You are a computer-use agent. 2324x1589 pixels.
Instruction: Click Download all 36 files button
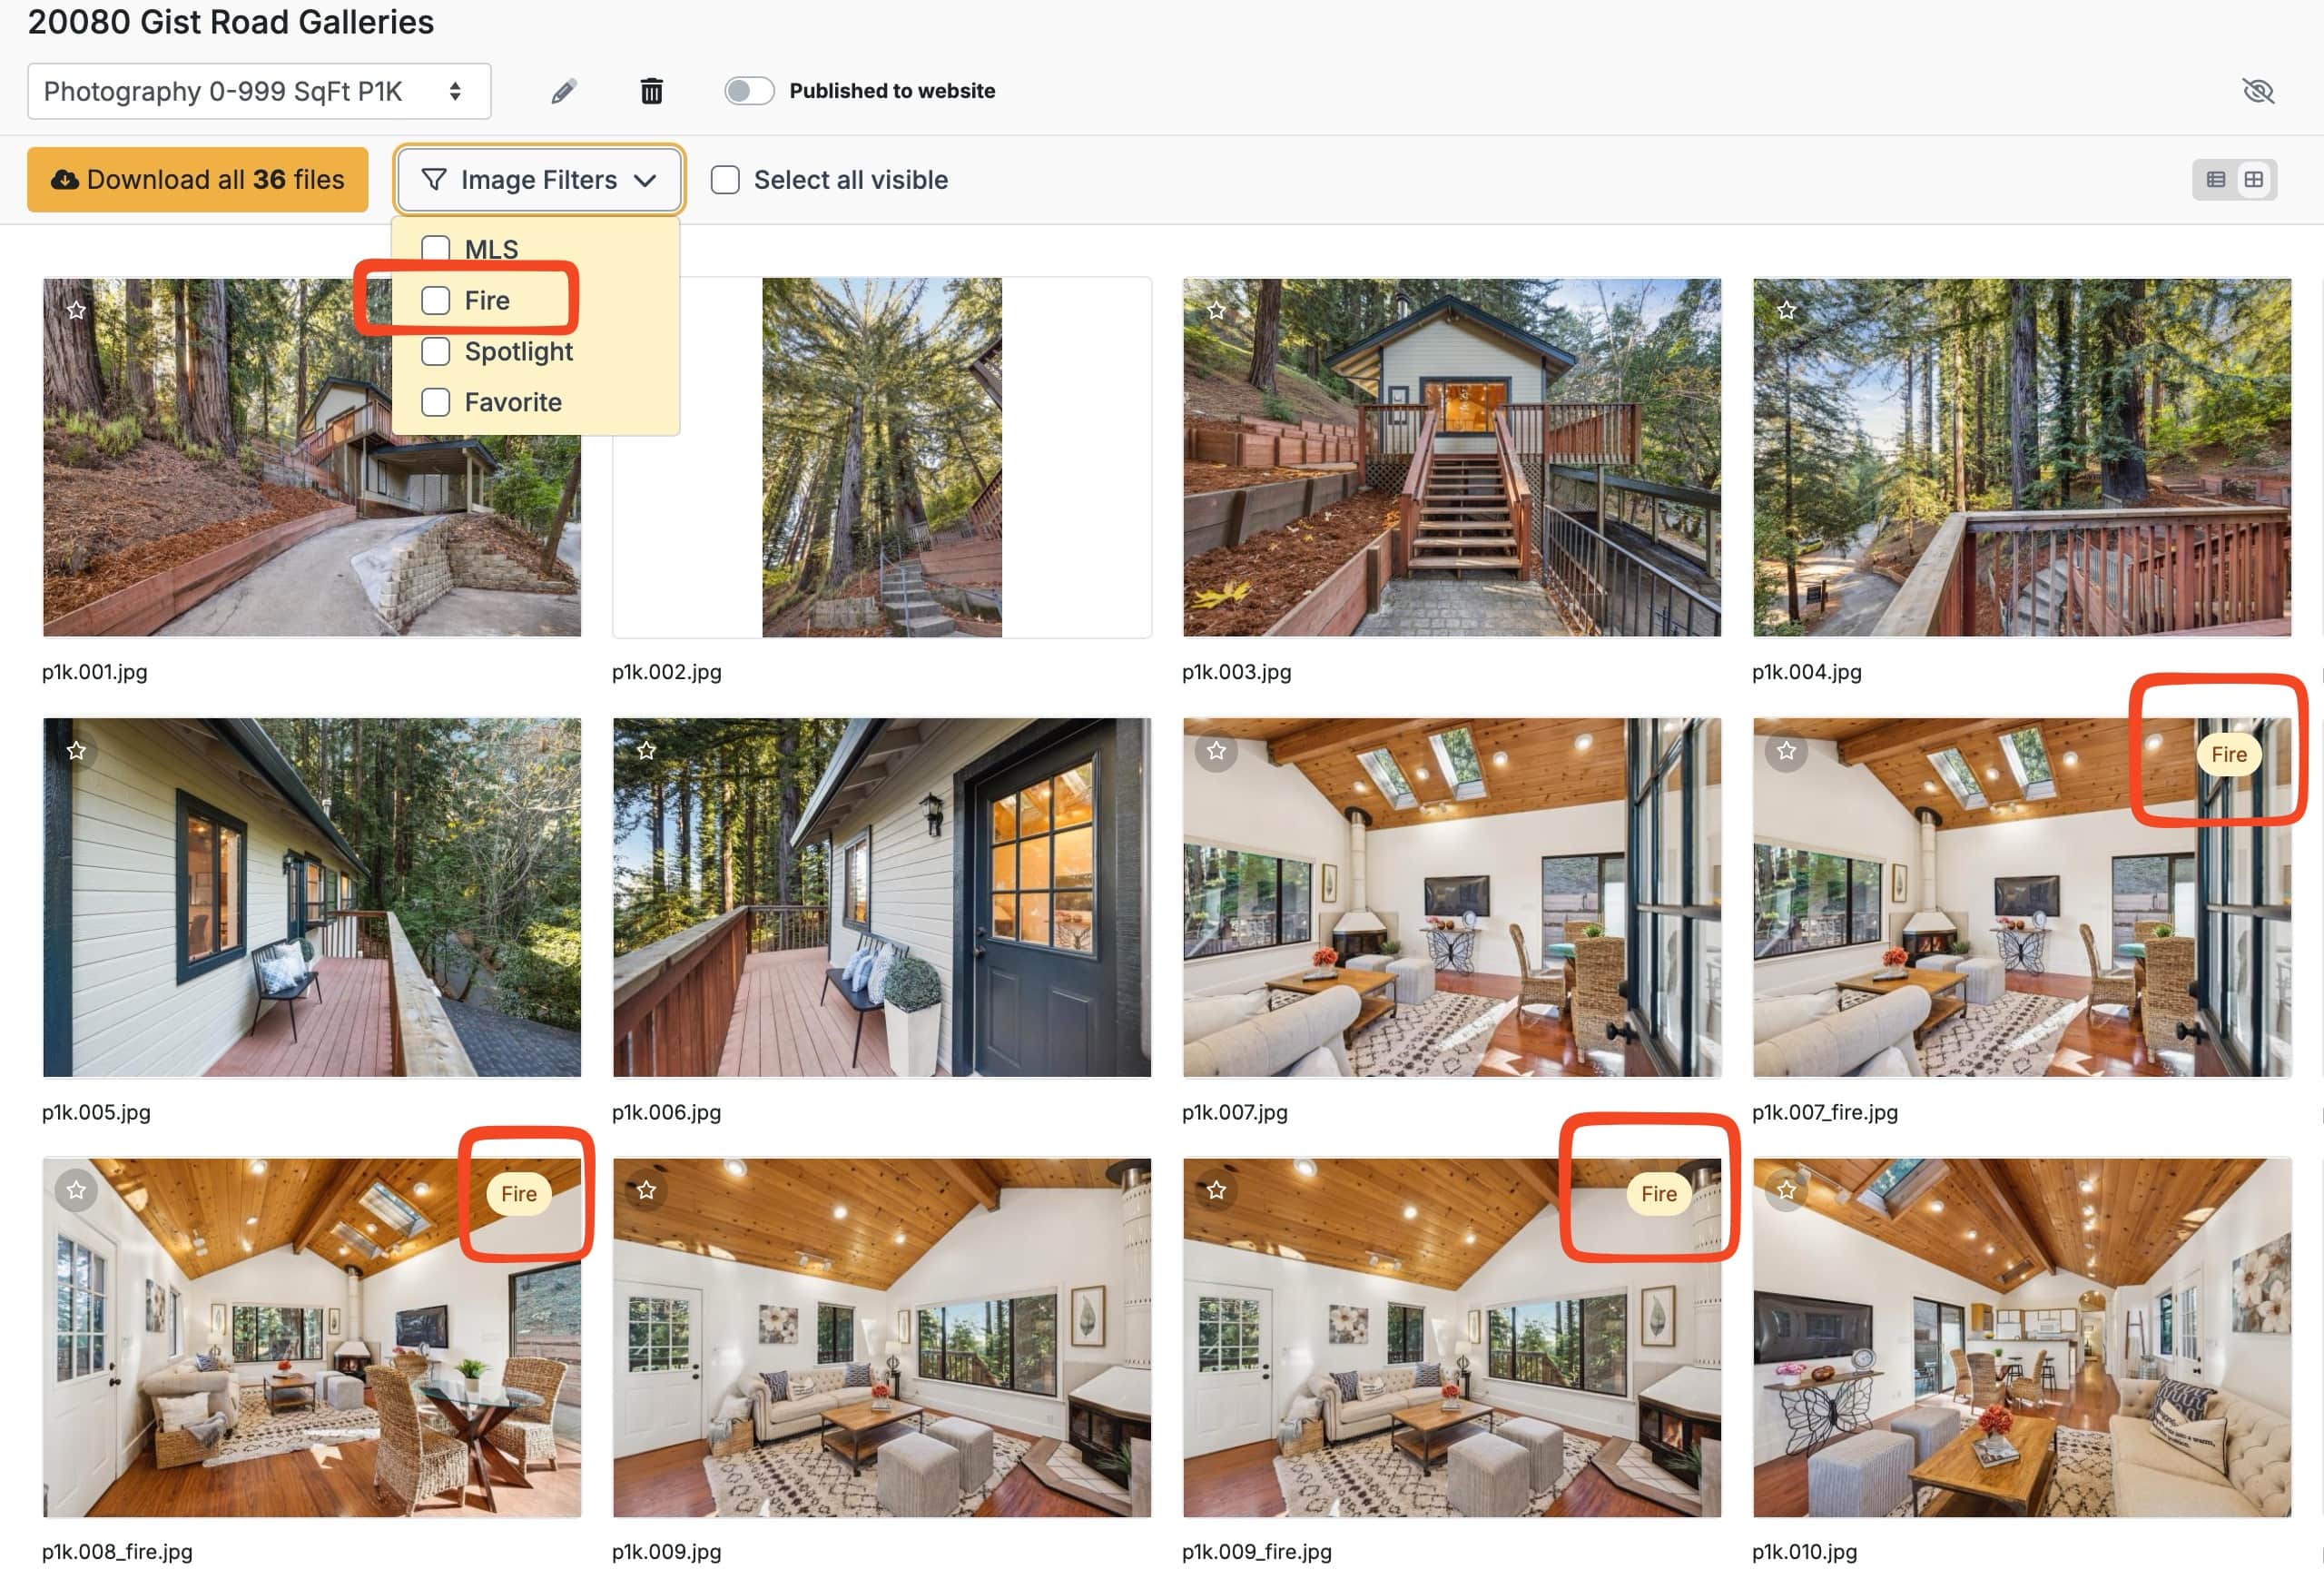tap(197, 180)
